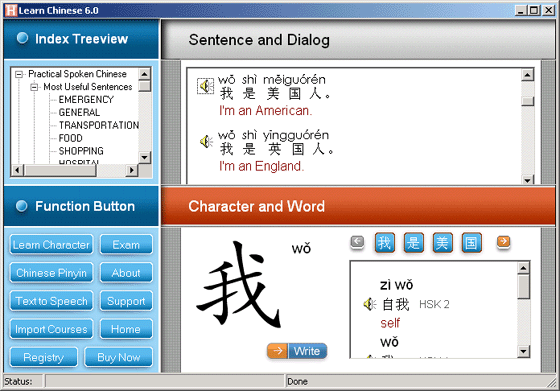Go to next characters with orange arrow

coord(503,242)
